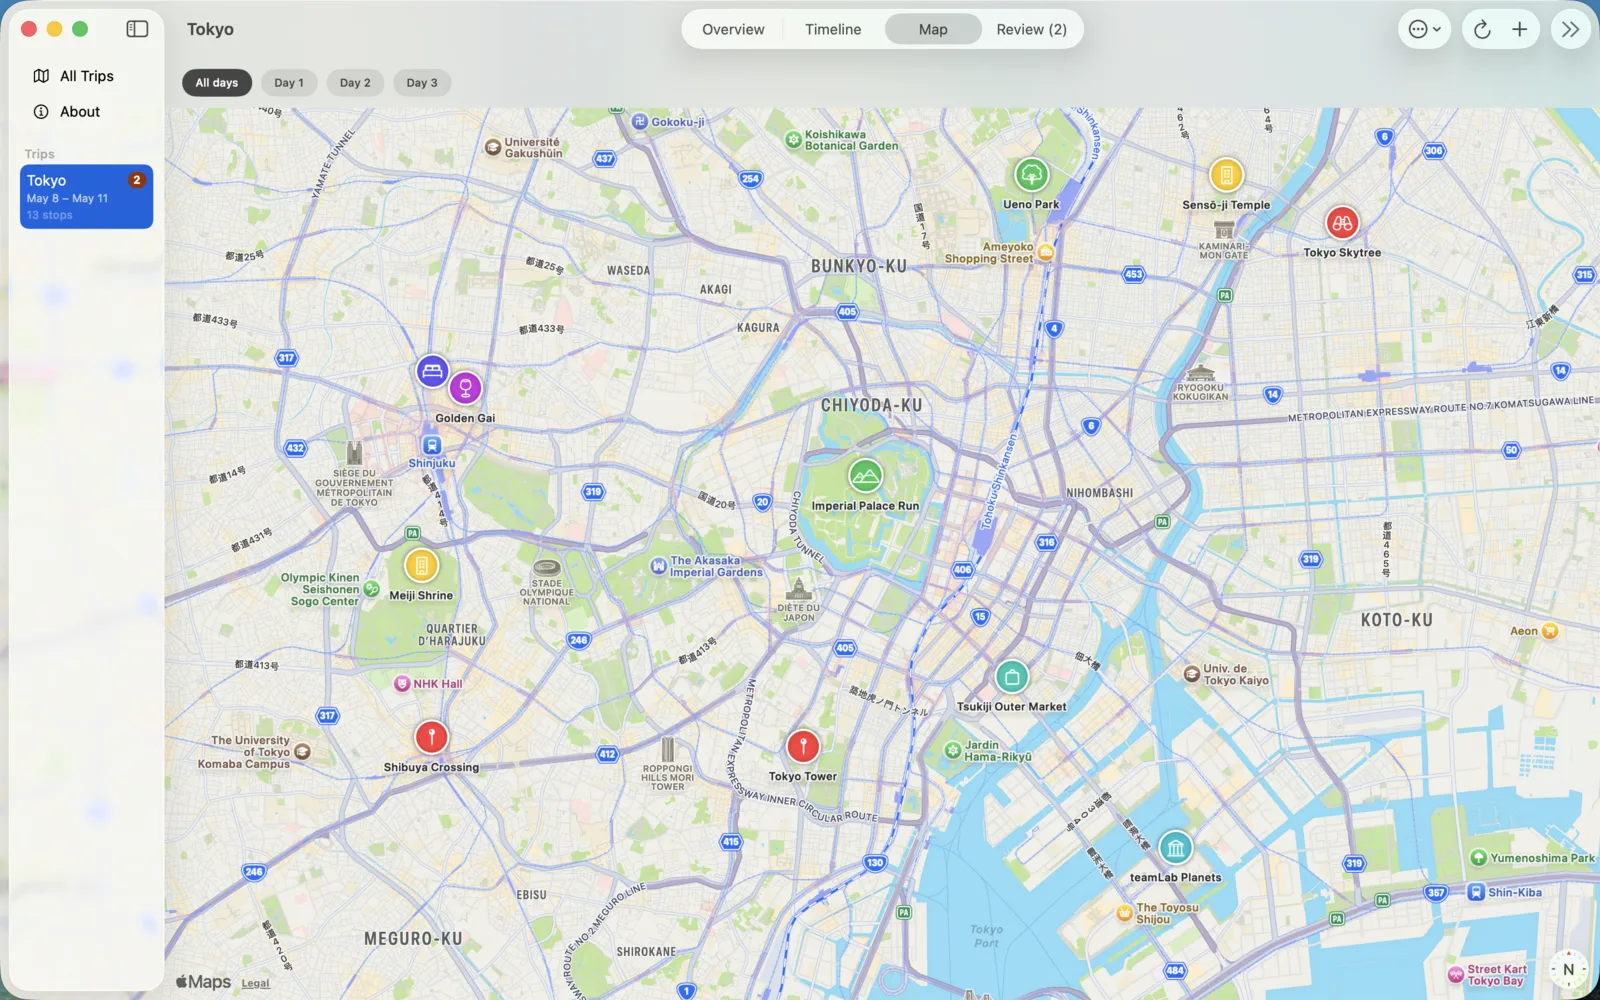
Task: Click the teamLab Planets museum pin
Action: coord(1176,848)
